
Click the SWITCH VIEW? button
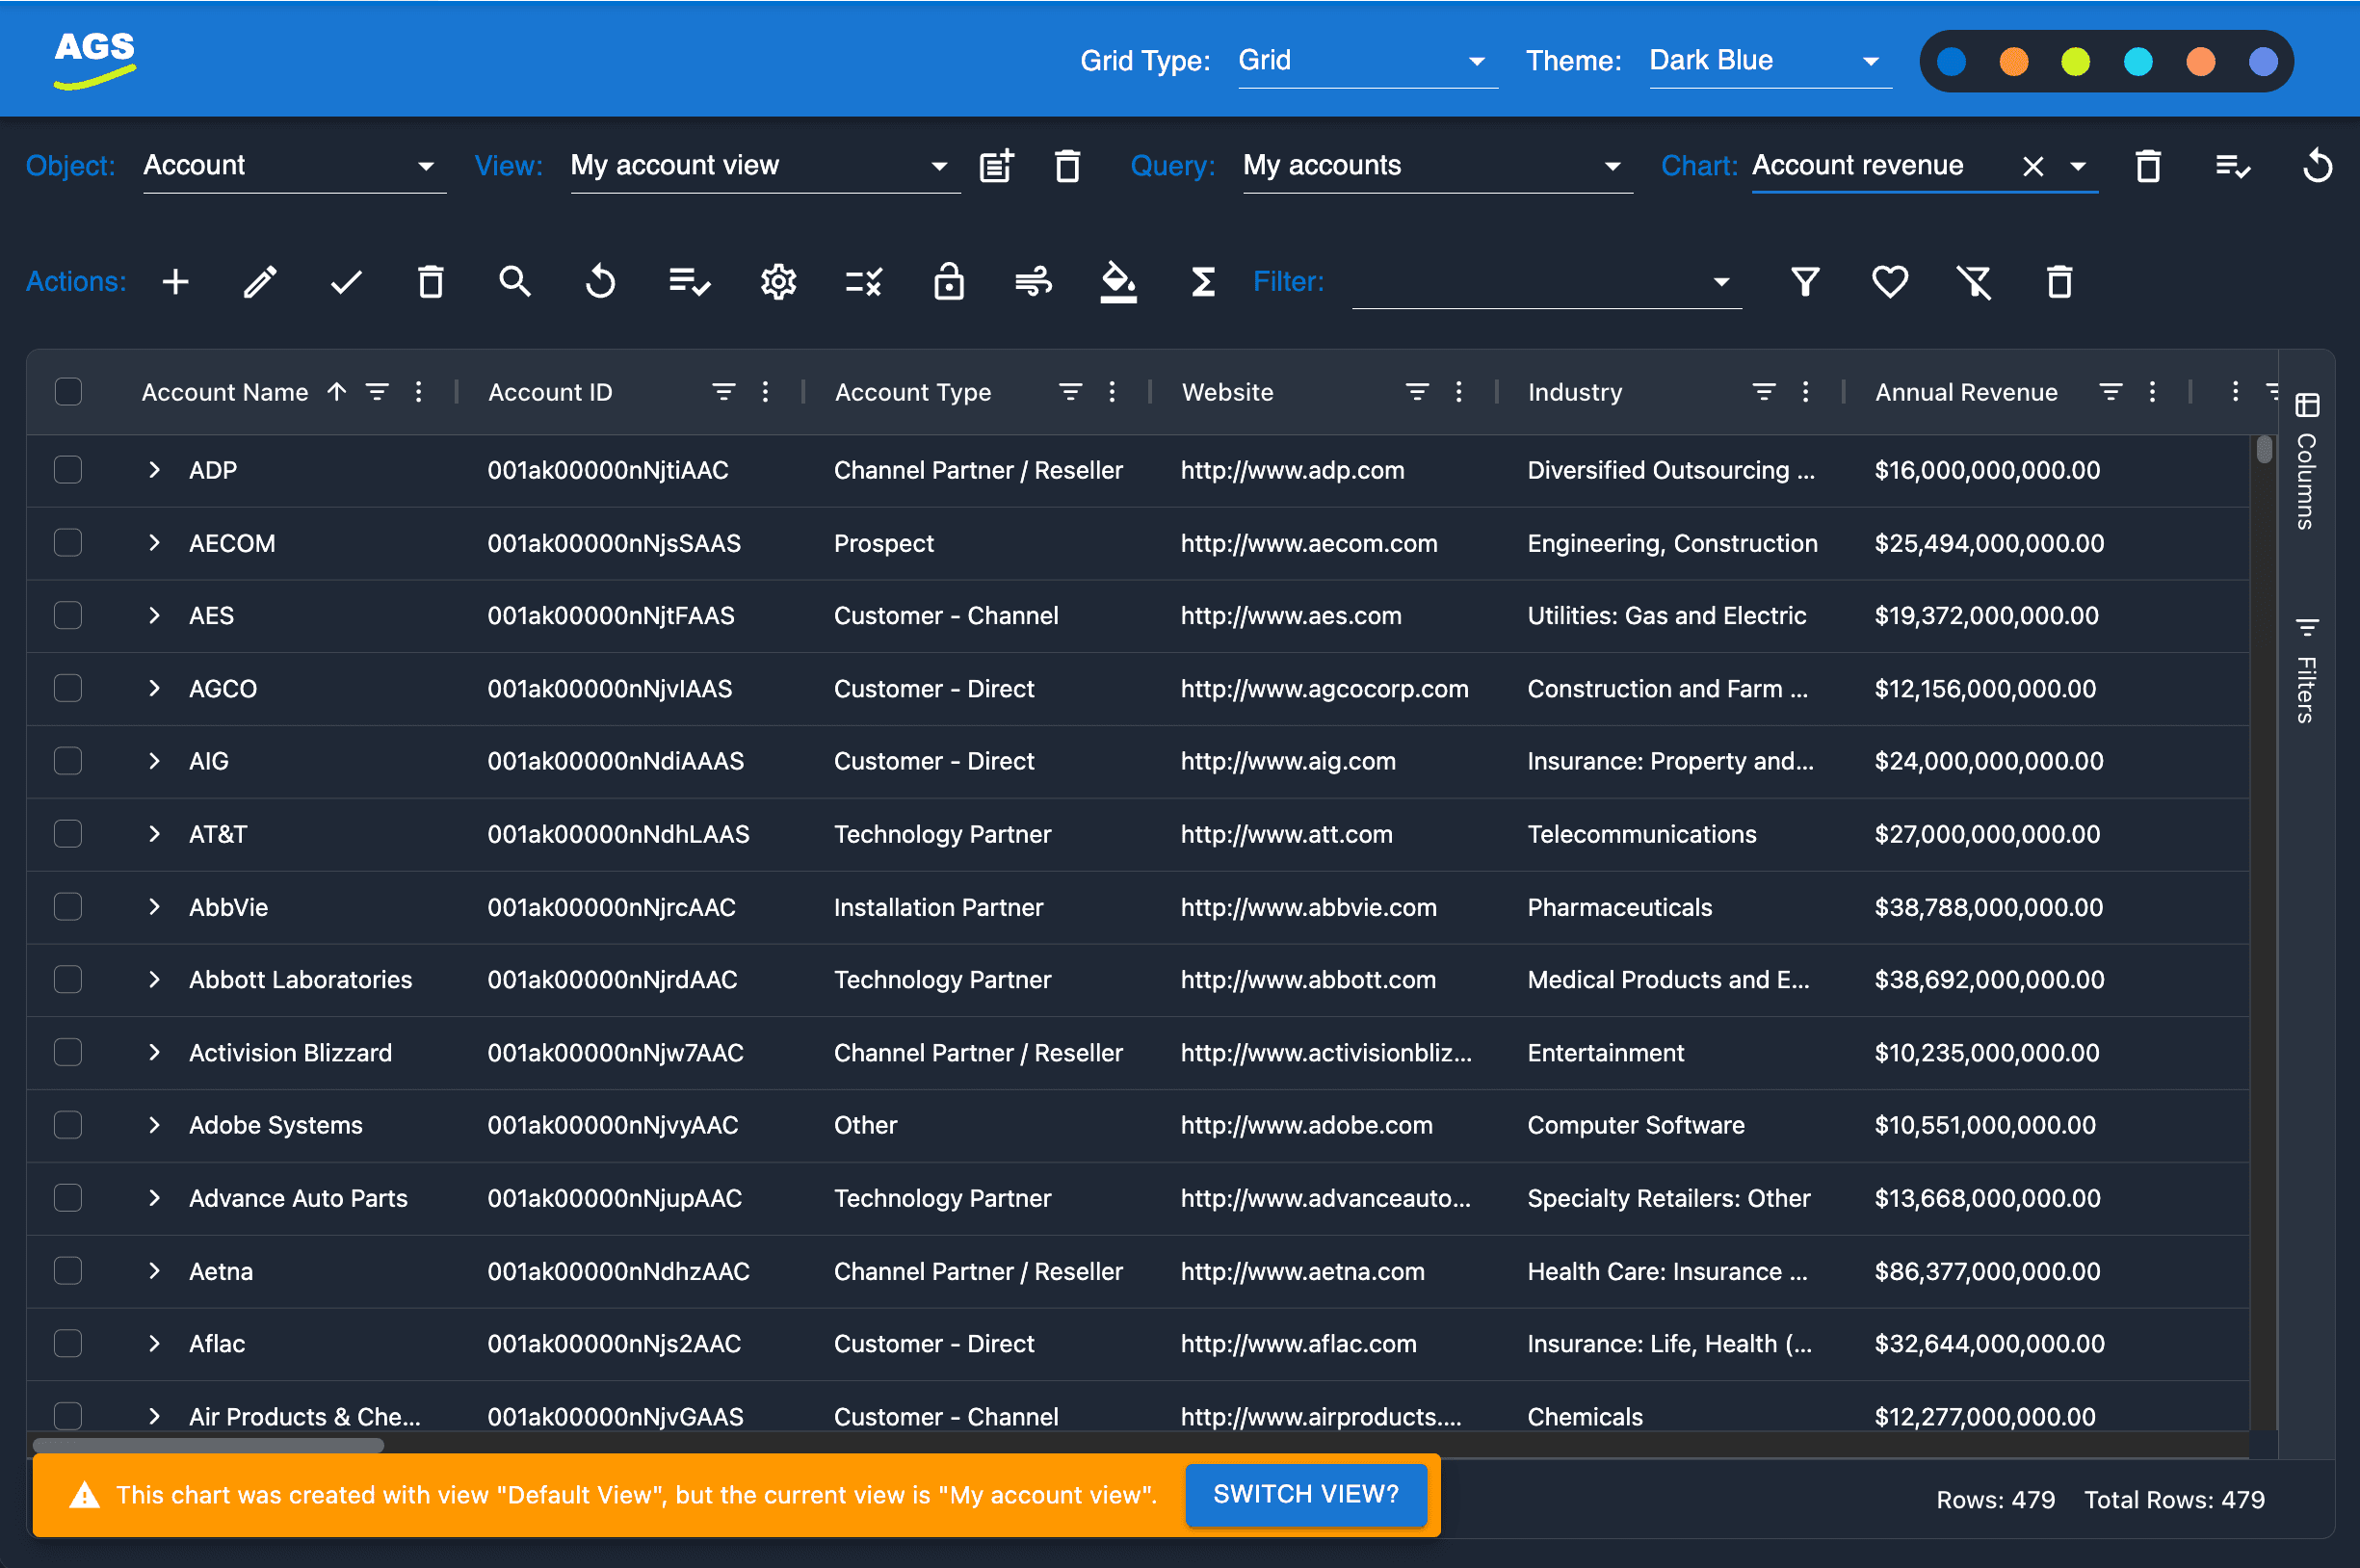pyautogui.click(x=1305, y=1494)
